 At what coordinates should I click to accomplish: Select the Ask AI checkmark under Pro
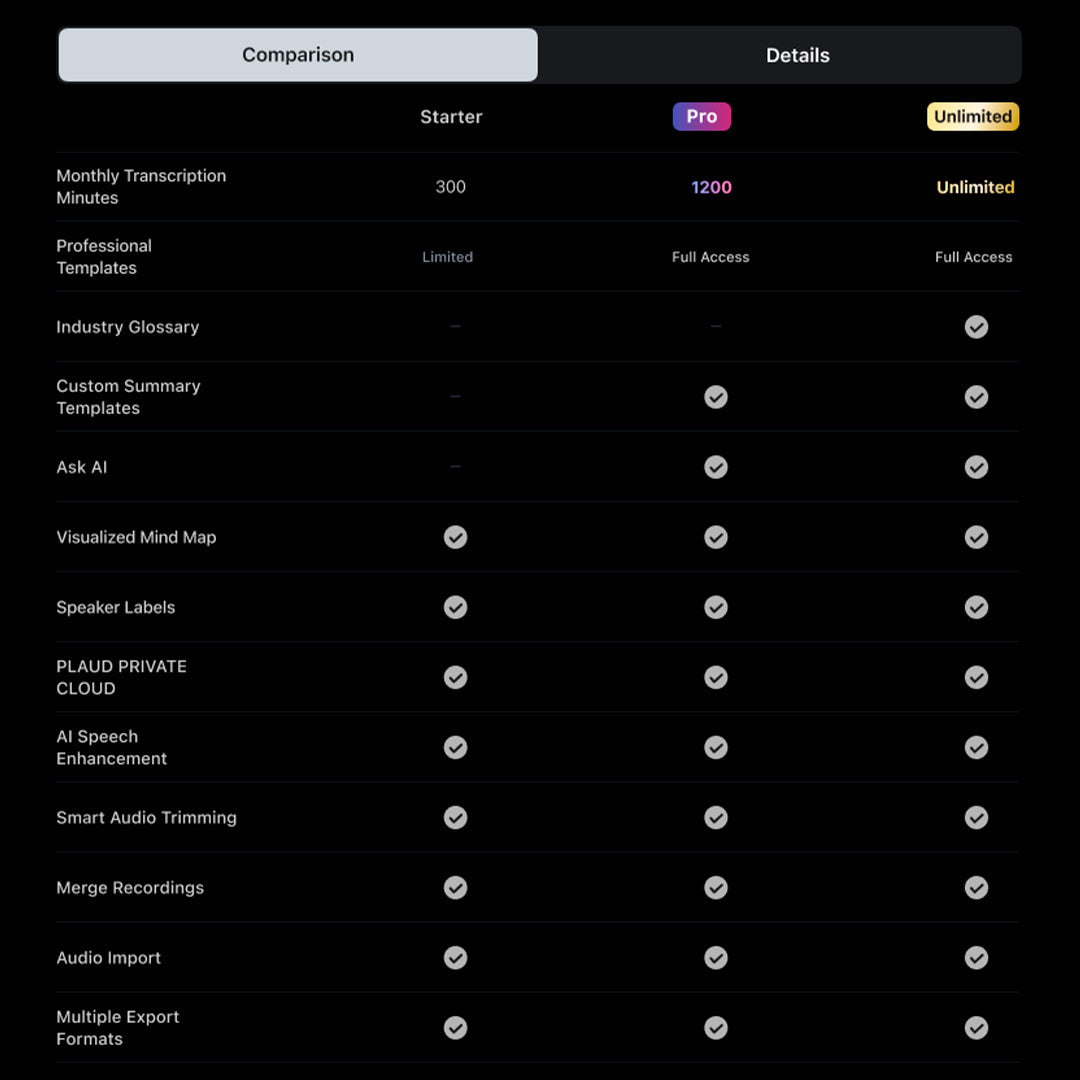pyautogui.click(x=716, y=467)
